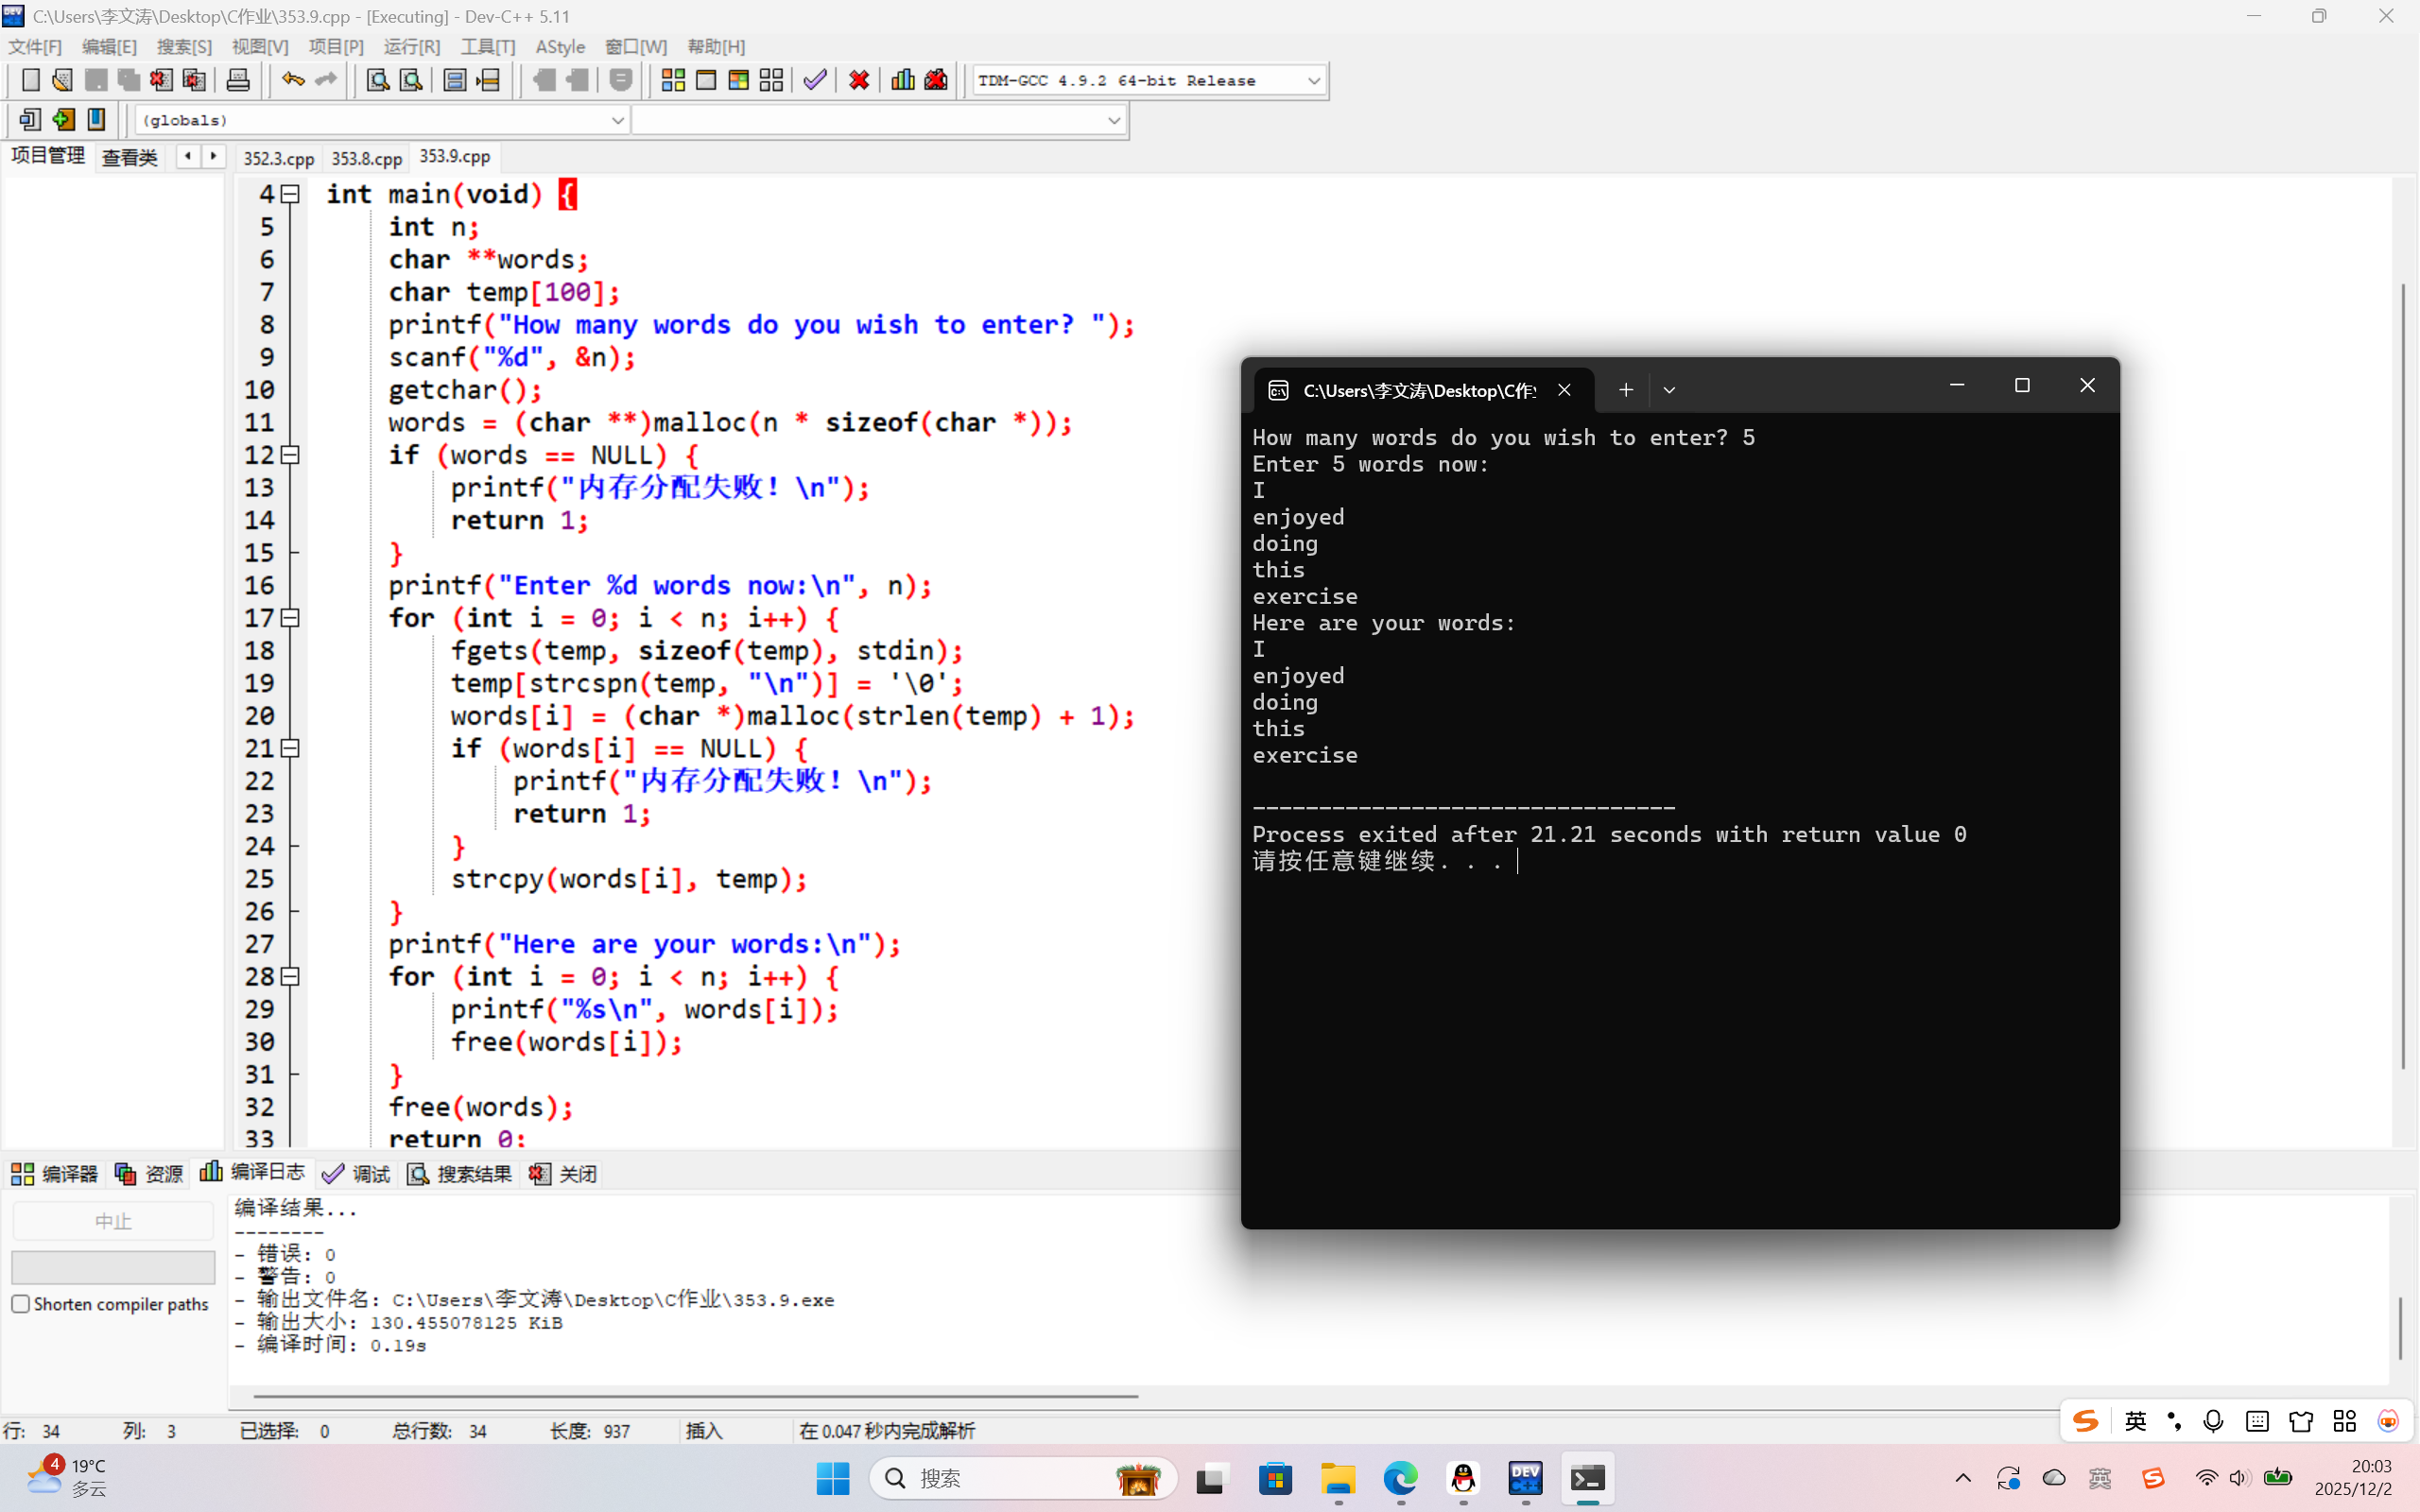This screenshot has height=1512, width=2420.
Task: Open the 运行[R] menu
Action: [411, 47]
